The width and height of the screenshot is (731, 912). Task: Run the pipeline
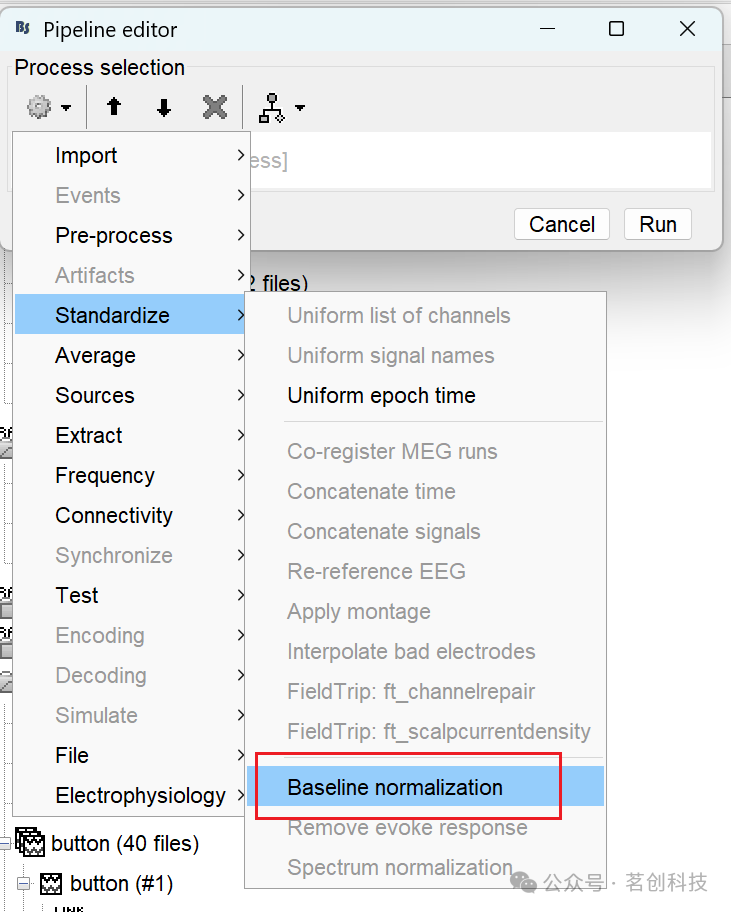(x=658, y=224)
